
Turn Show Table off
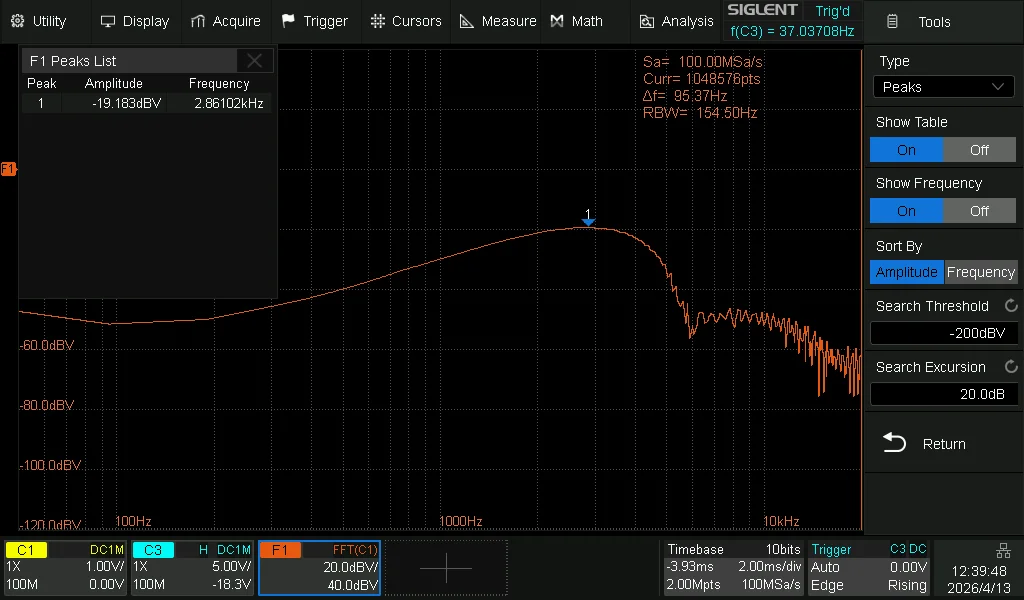[979, 150]
